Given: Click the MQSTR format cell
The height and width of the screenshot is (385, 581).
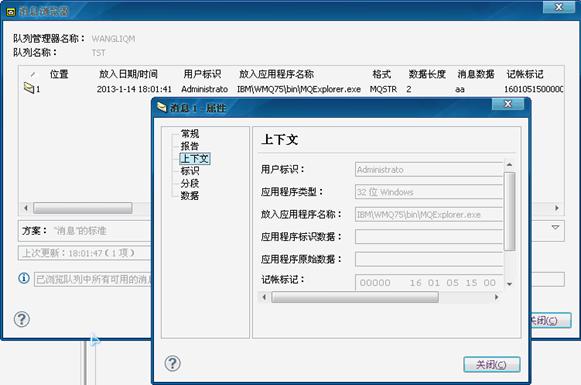Looking at the screenshot, I should coord(383,89).
